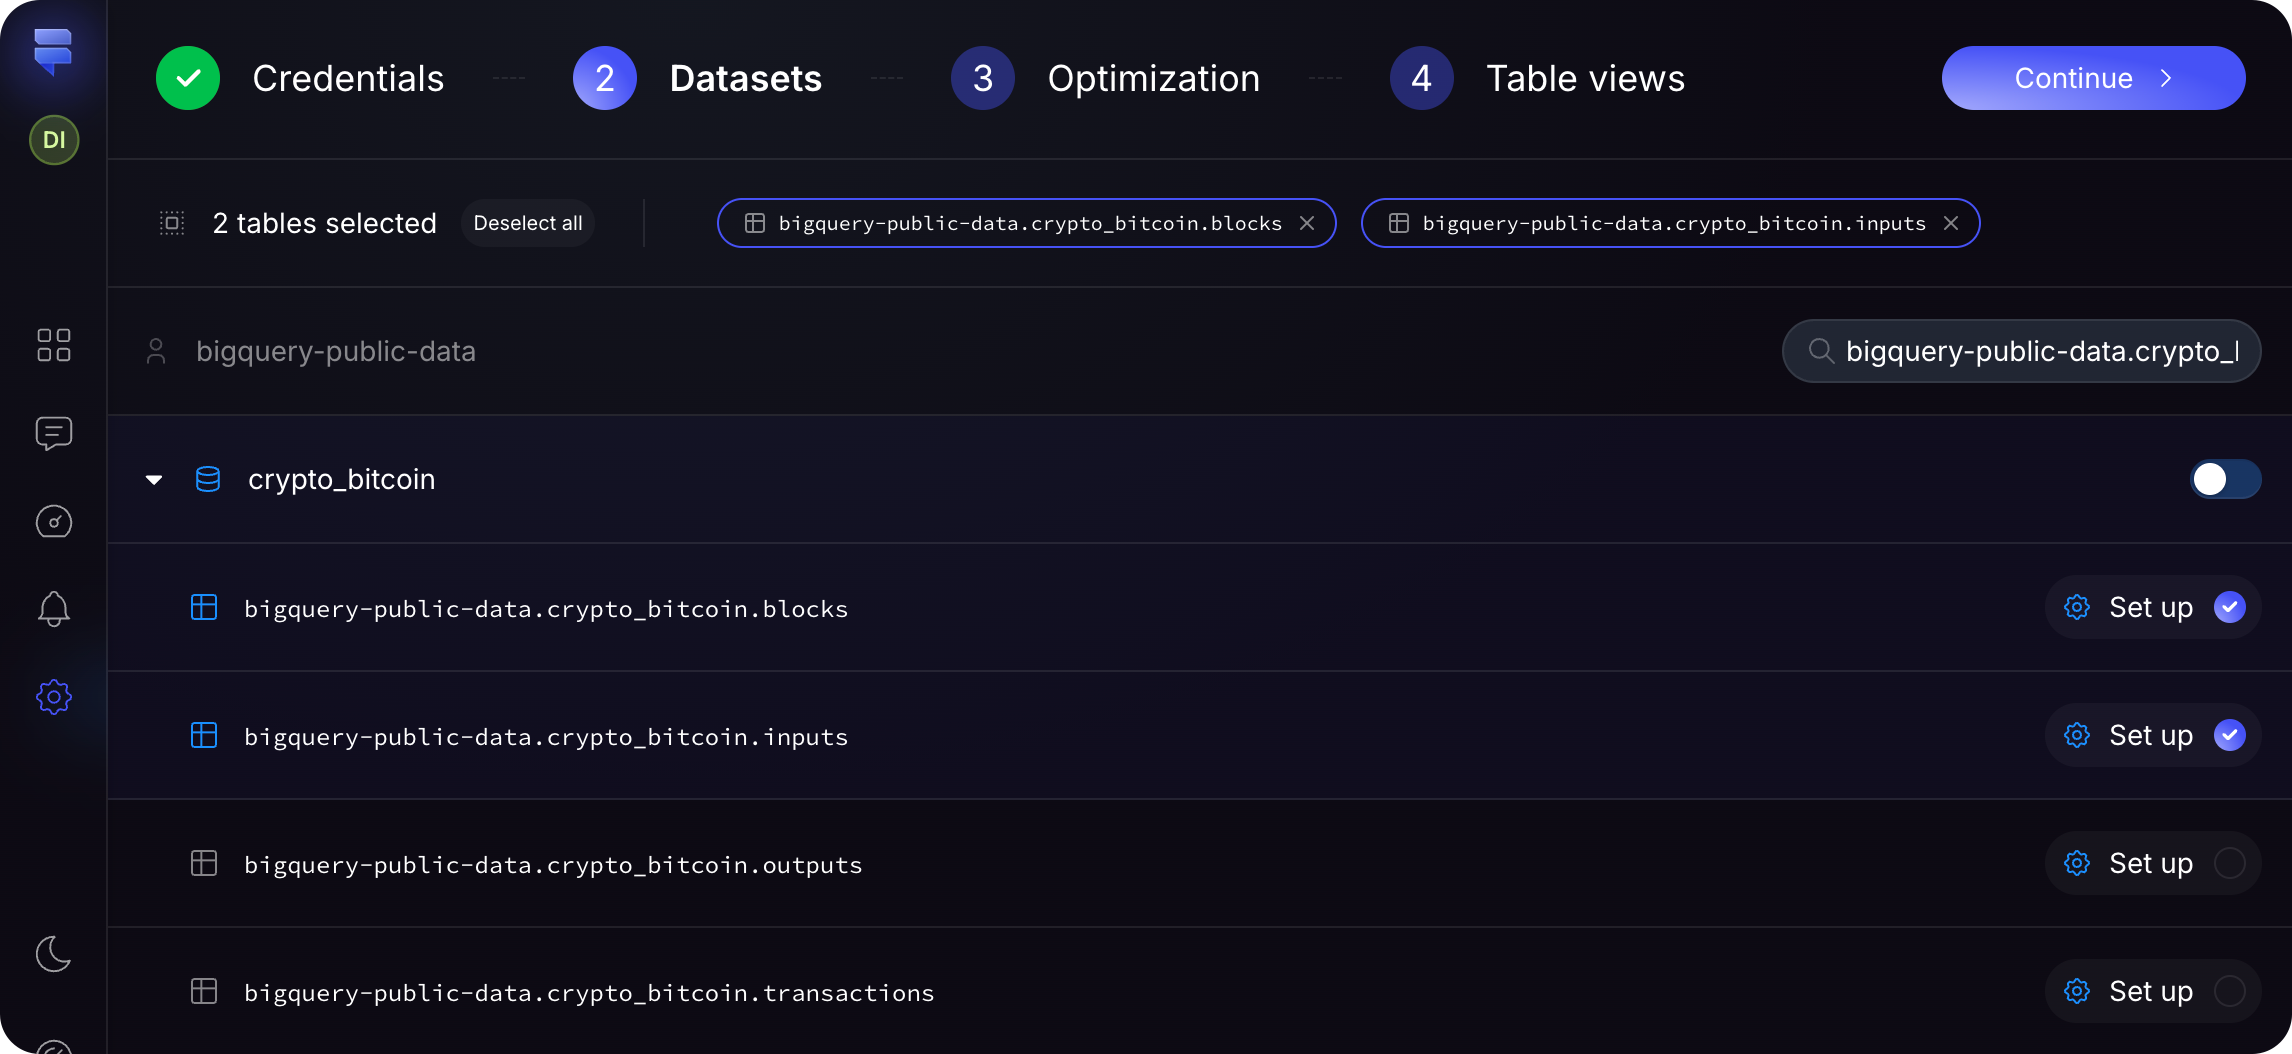Select the crypto_bitcoin.transactions table checkbox
The image size is (2292, 1054).
[2230, 991]
